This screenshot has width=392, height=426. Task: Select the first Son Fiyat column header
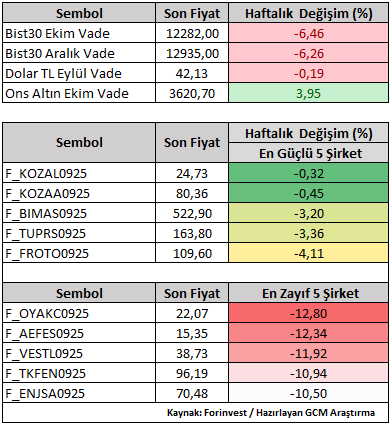click(192, 13)
